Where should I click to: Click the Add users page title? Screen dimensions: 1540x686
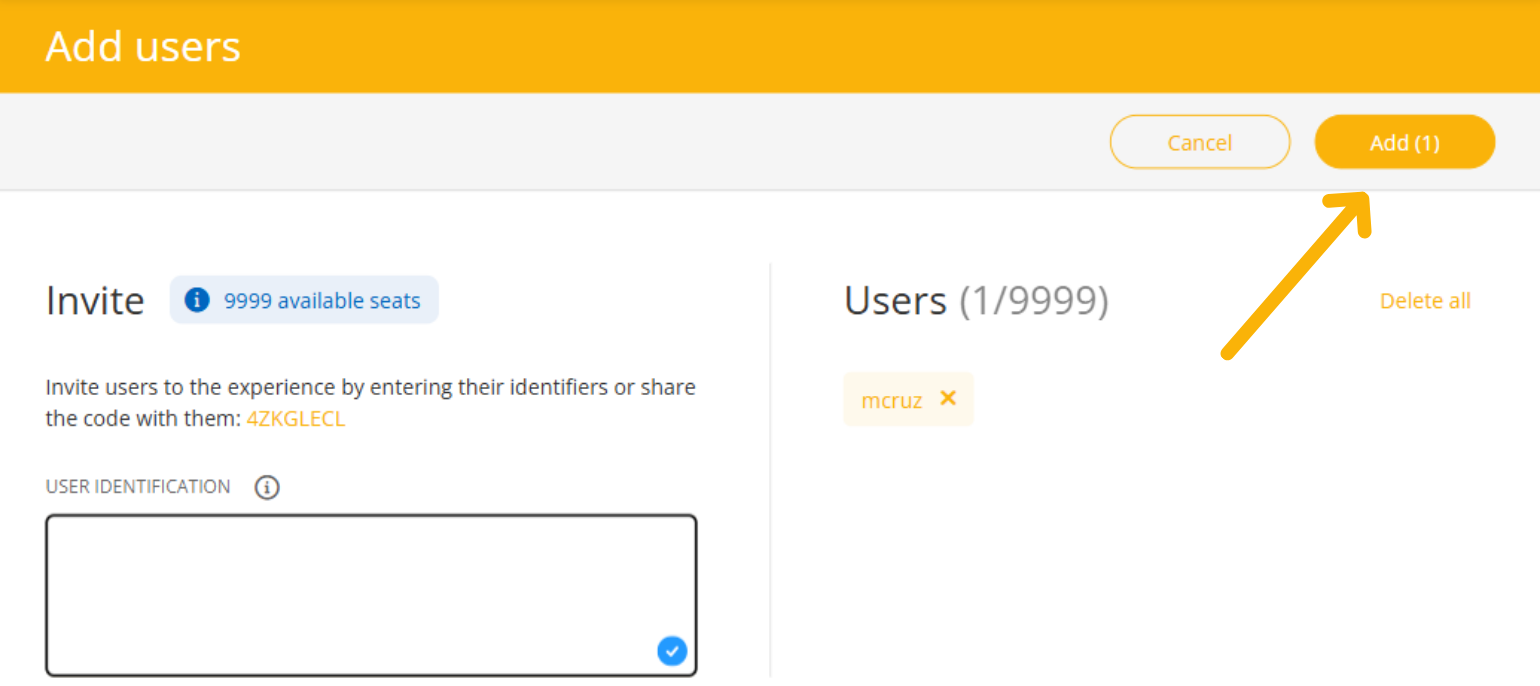click(x=143, y=47)
